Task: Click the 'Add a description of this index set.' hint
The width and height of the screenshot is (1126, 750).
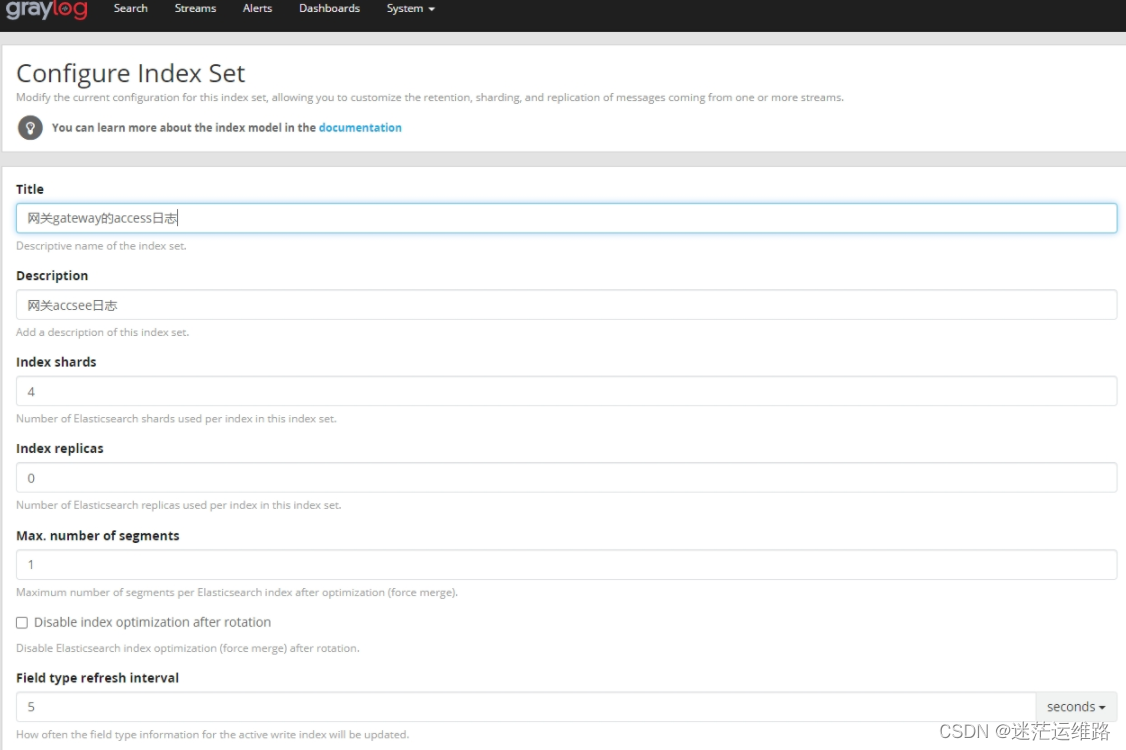Action: (103, 332)
